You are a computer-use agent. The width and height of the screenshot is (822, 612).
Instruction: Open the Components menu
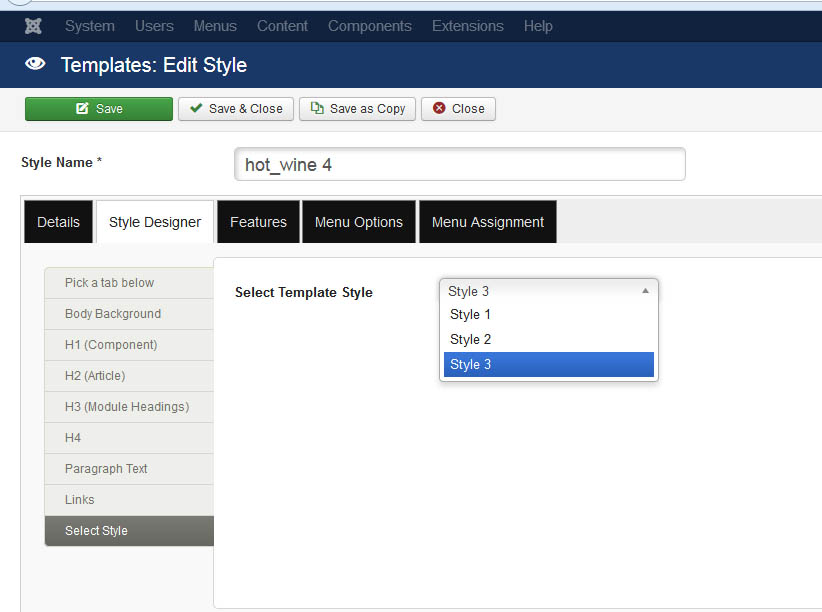(x=370, y=26)
